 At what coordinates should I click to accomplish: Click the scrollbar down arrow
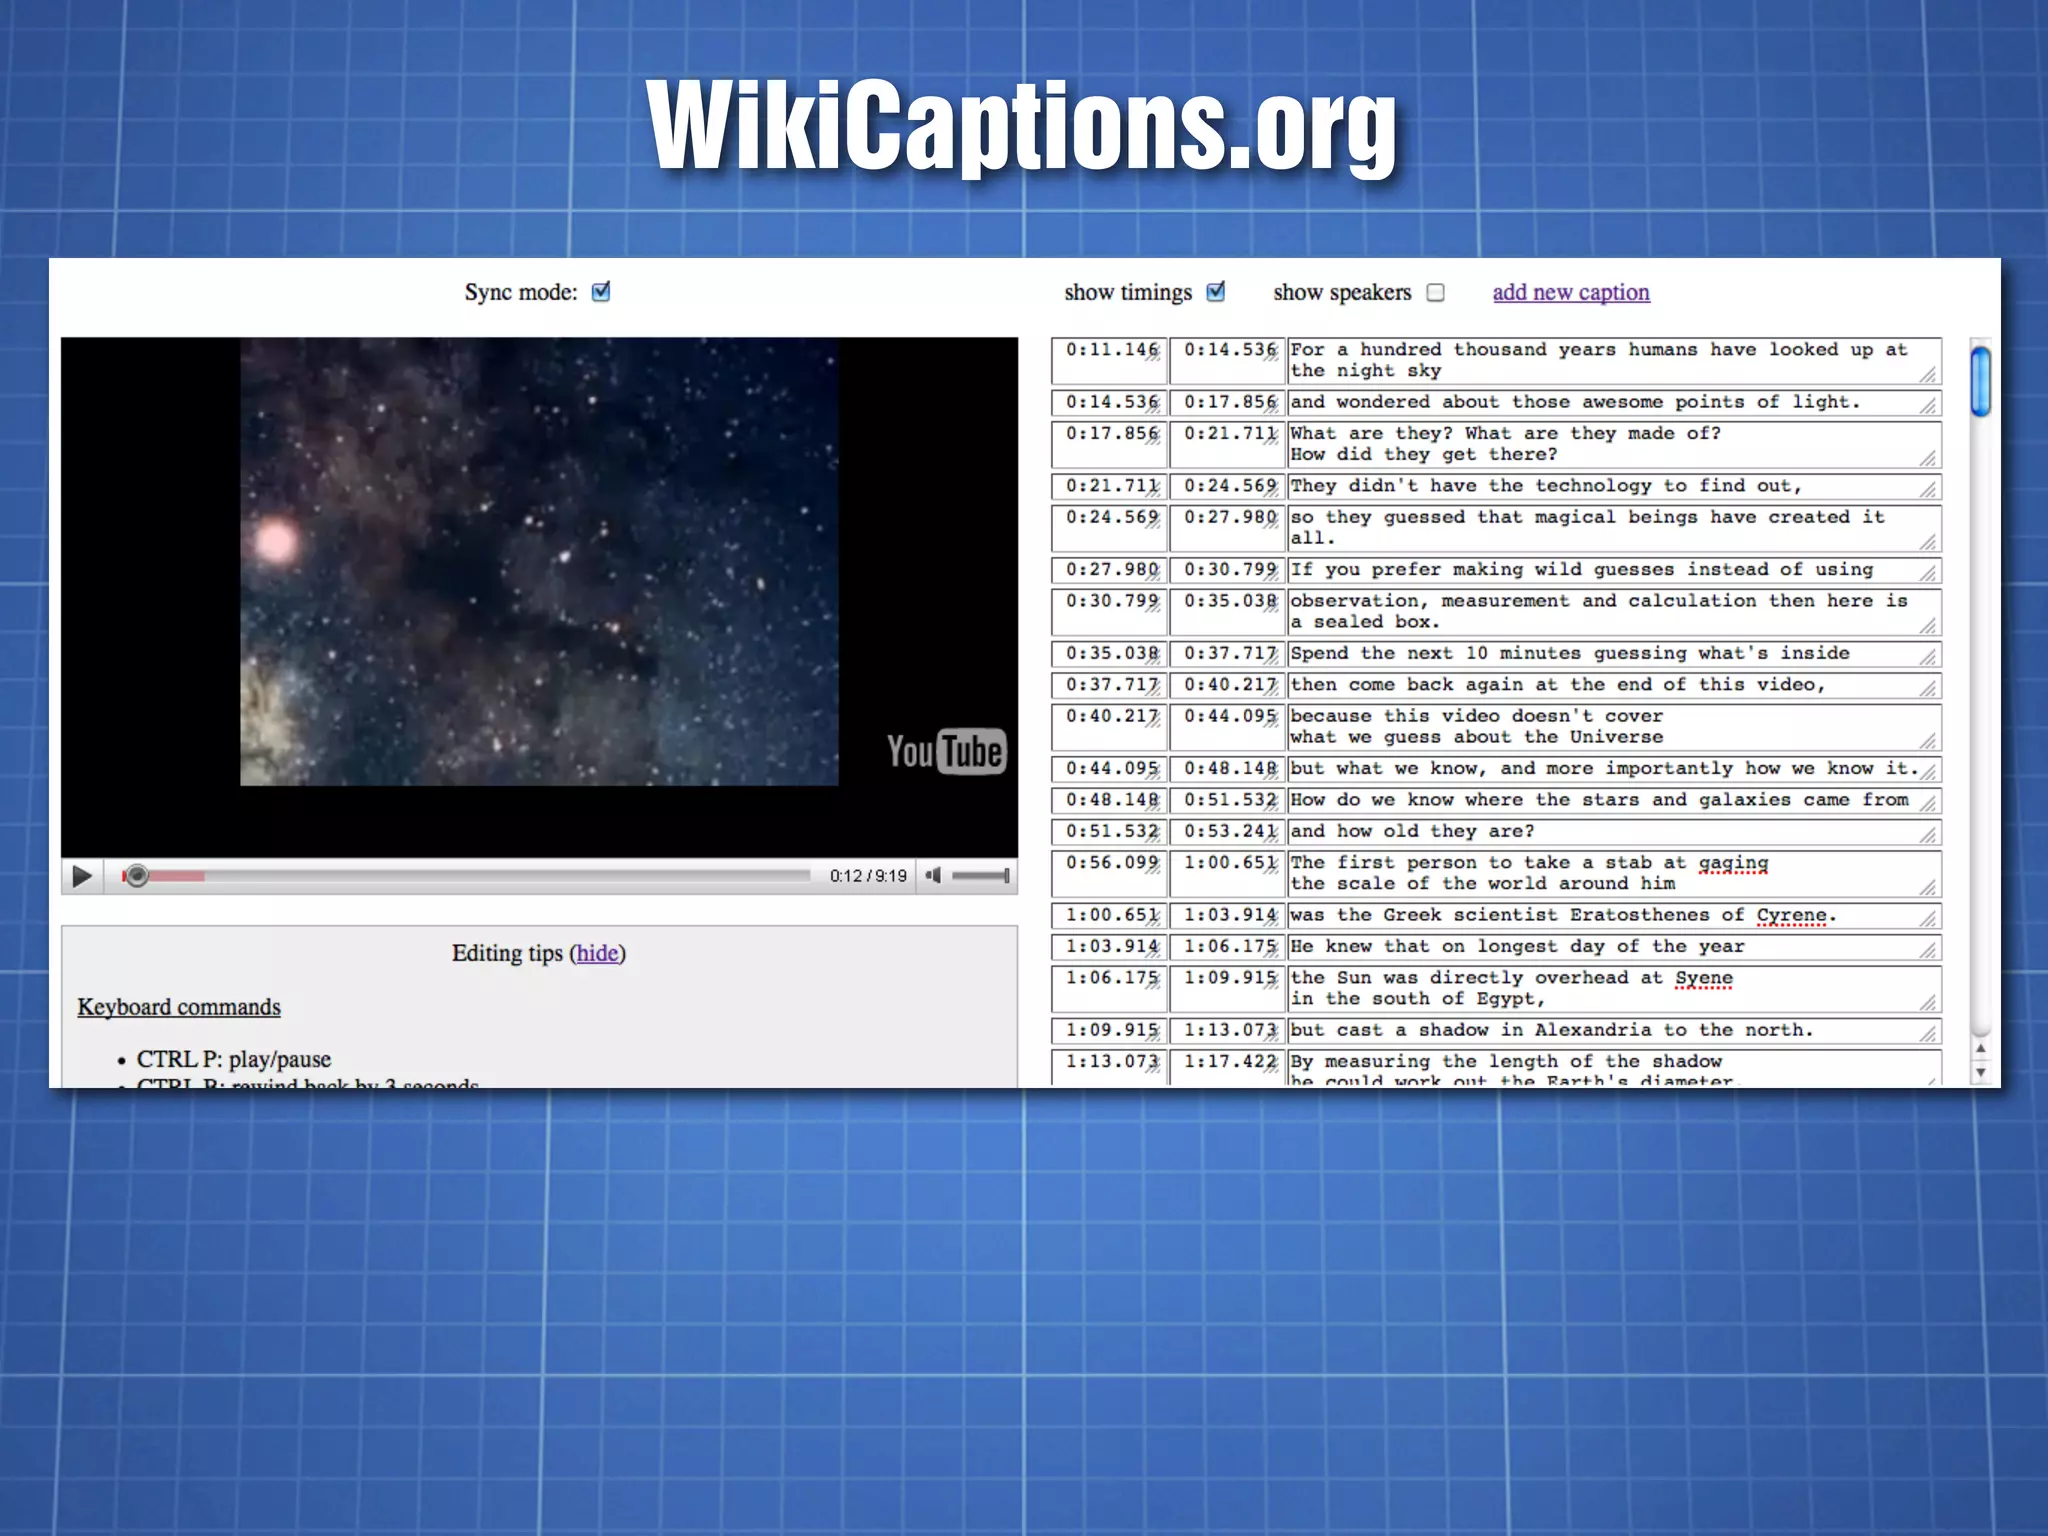coord(1980,1073)
